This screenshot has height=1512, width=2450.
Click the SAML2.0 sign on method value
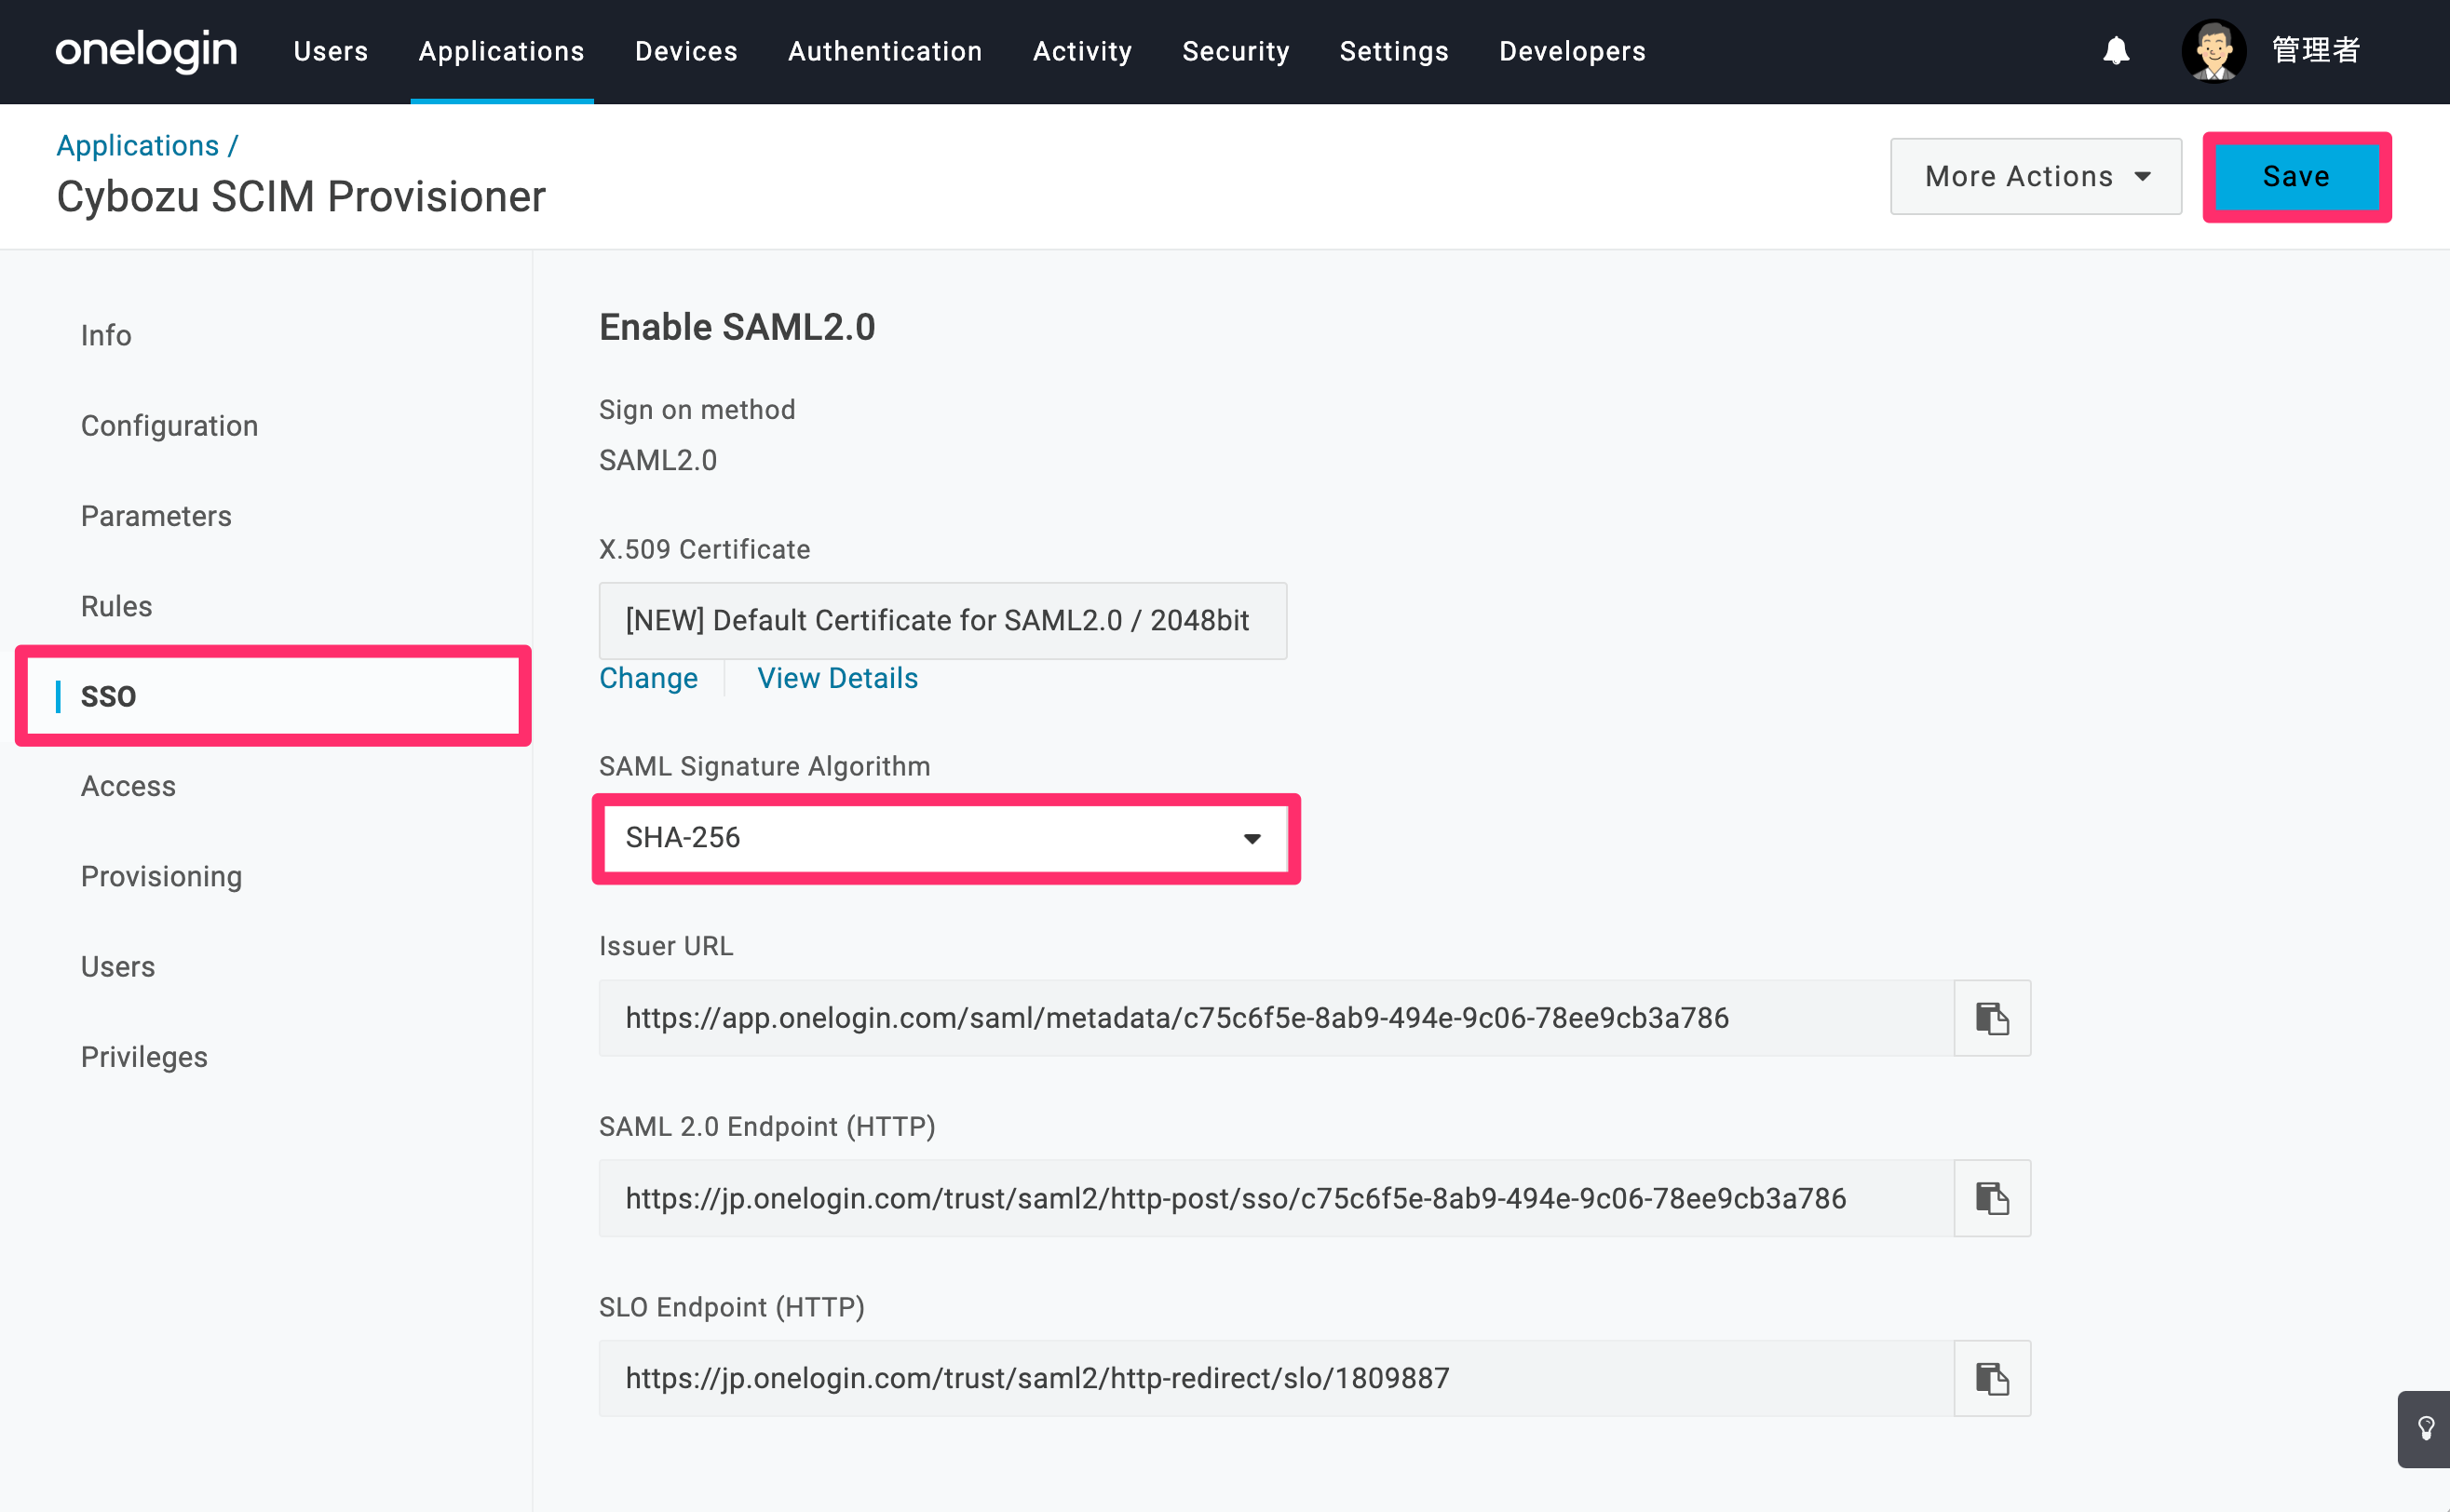pyautogui.click(x=658, y=460)
